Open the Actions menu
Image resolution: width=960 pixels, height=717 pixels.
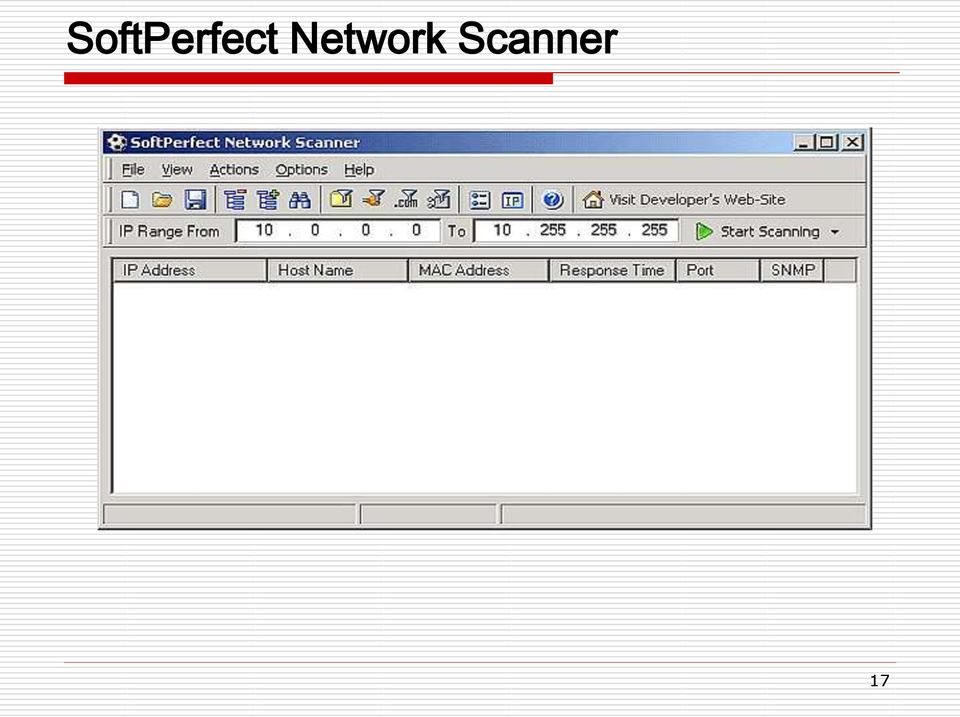(x=234, y=170)
